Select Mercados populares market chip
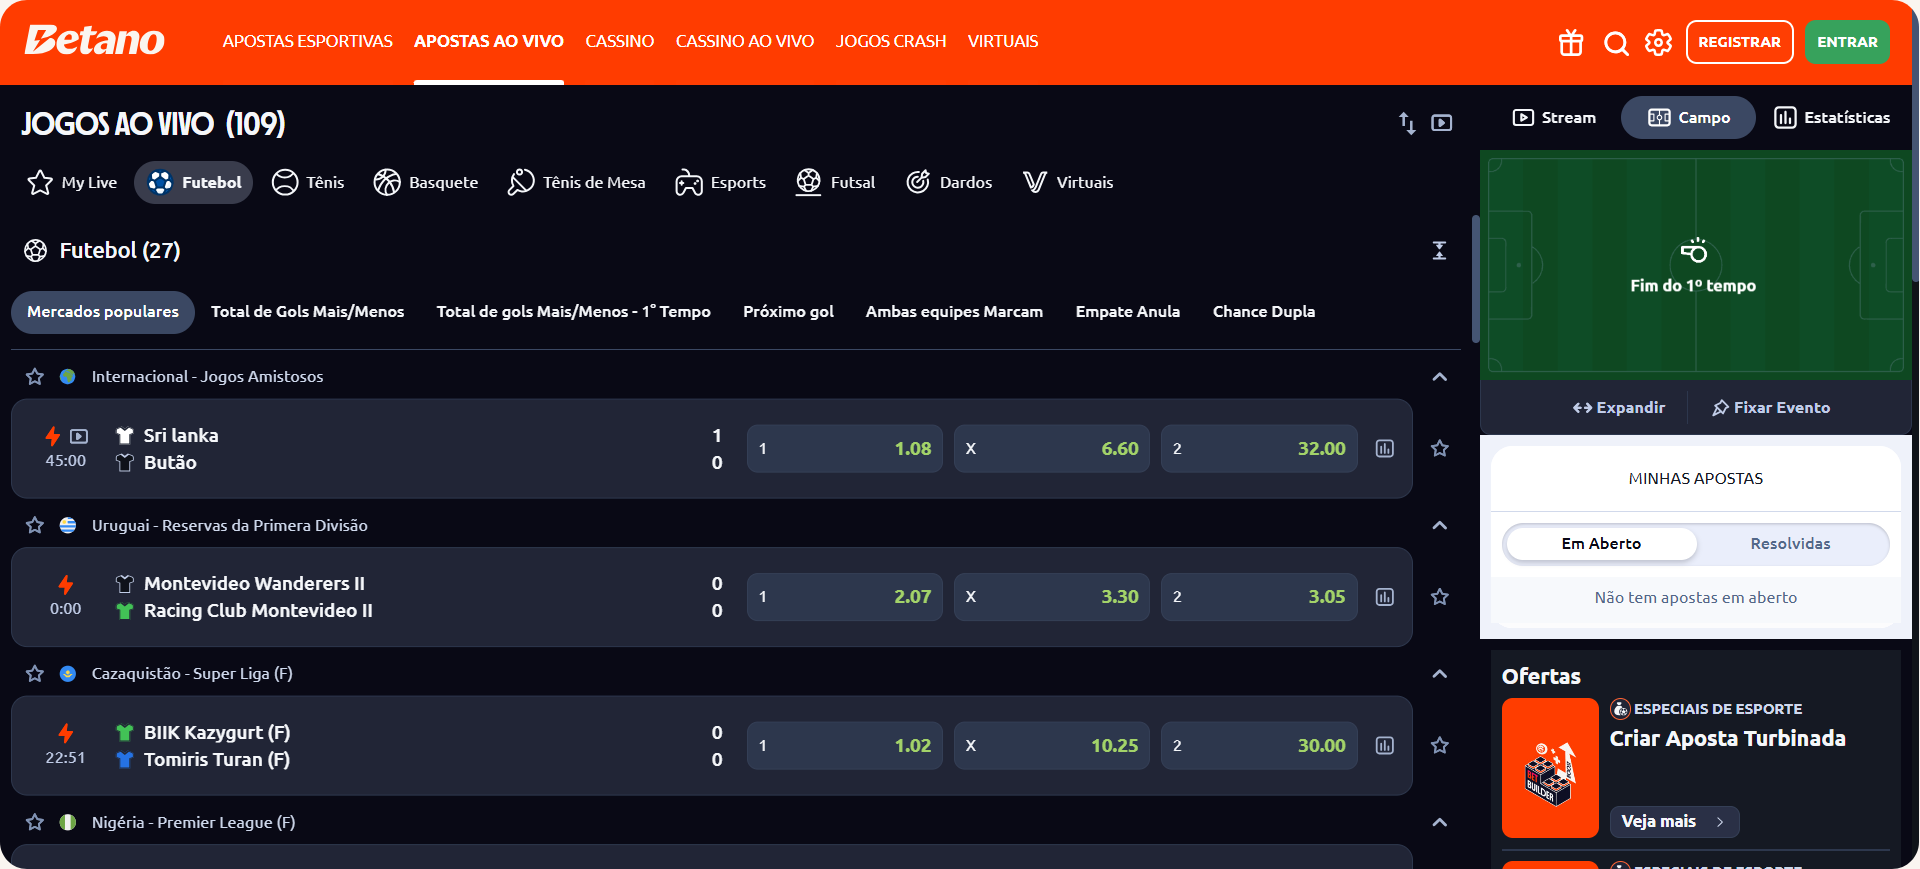Viewport: 1920px width, 869px height. point(103,311)
